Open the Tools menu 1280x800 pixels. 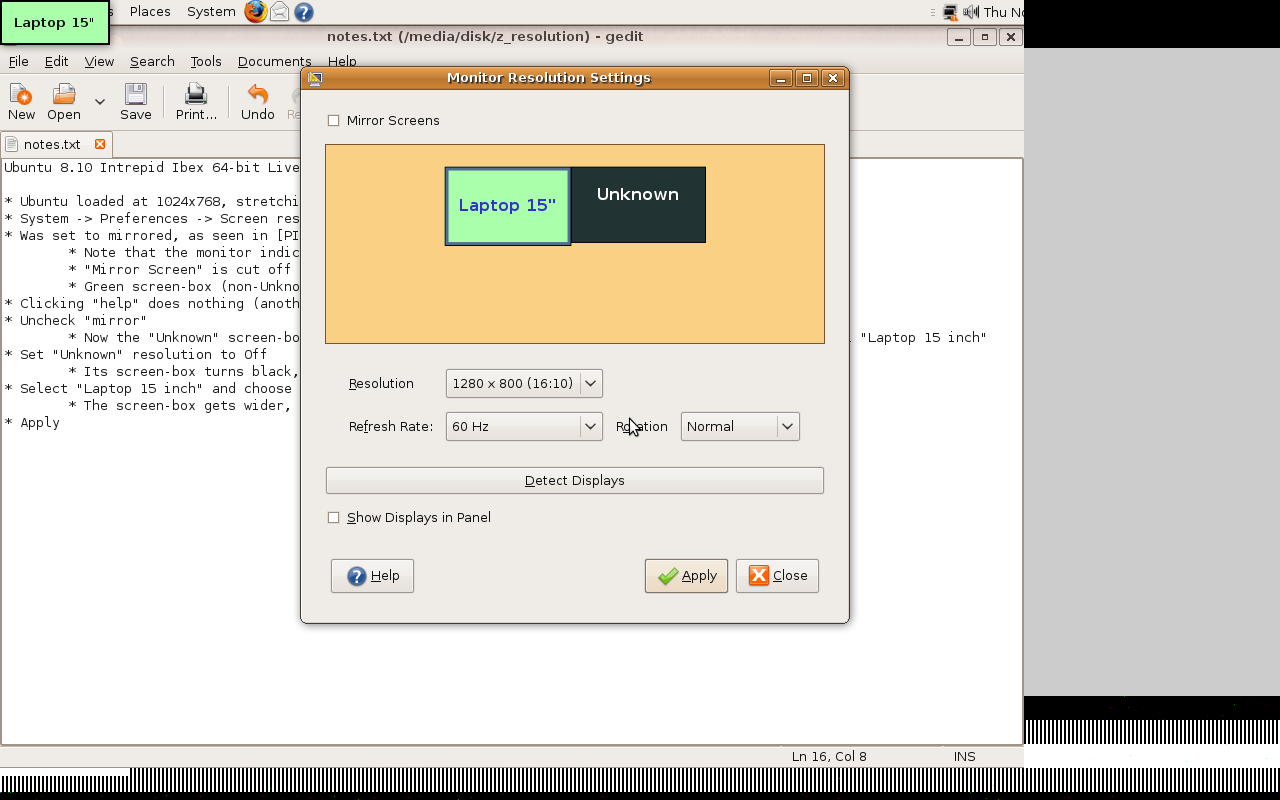[206, 62]
